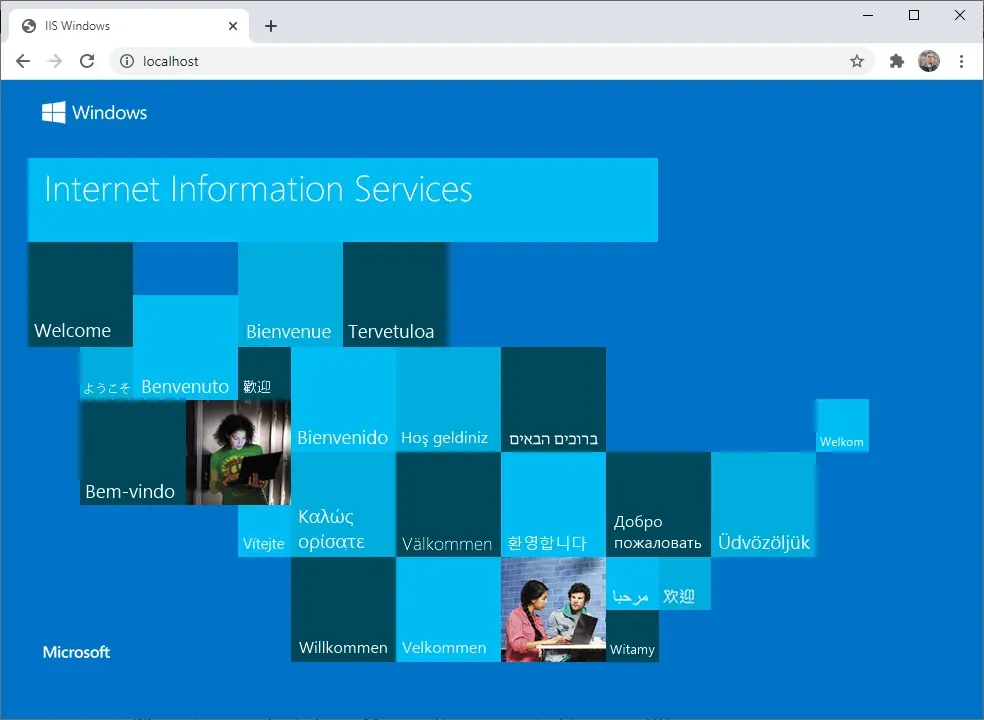Click the bookmark star icon
Viewport: 984px width, 720px height.
tap(857, 61)
